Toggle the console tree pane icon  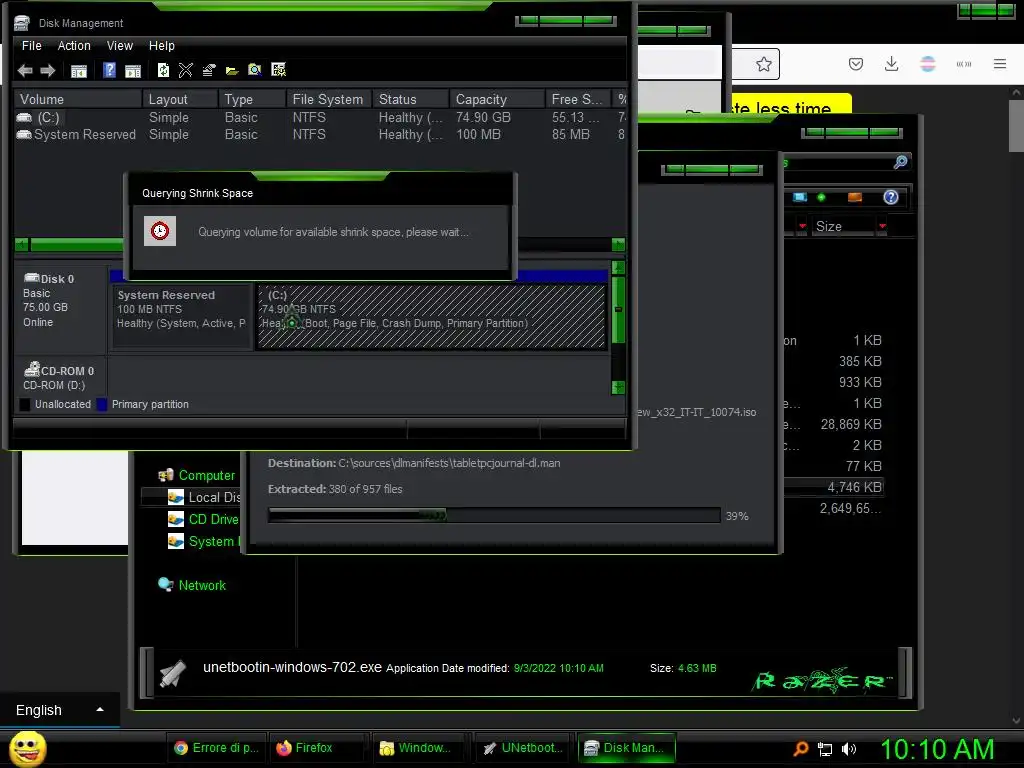point(78,71)
